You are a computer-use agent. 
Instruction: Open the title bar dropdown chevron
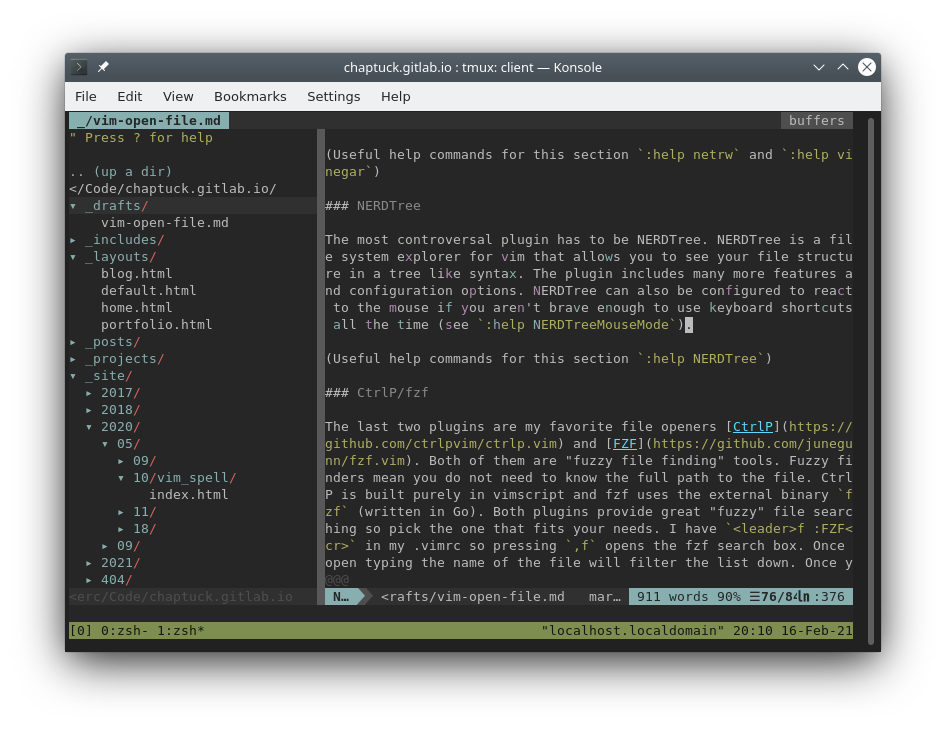[819, 67]
